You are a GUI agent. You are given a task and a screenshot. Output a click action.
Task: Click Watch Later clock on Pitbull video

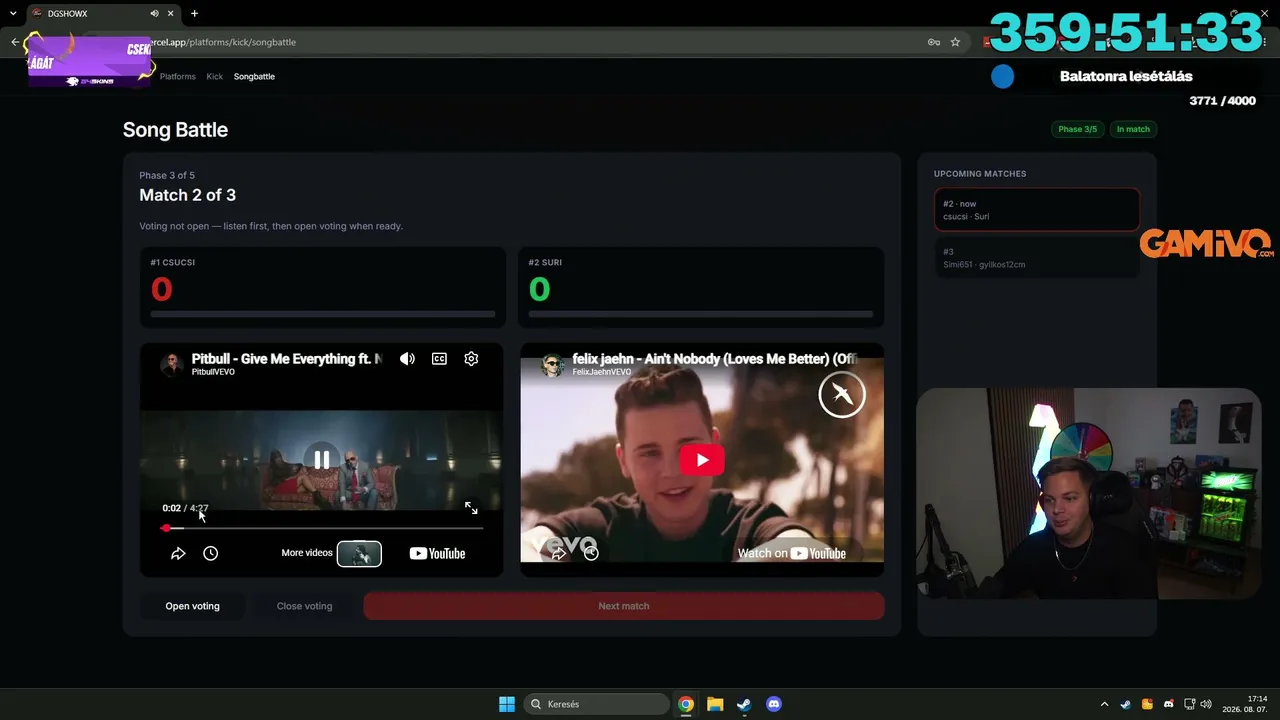pyautogui.click(x=210, y=553)
